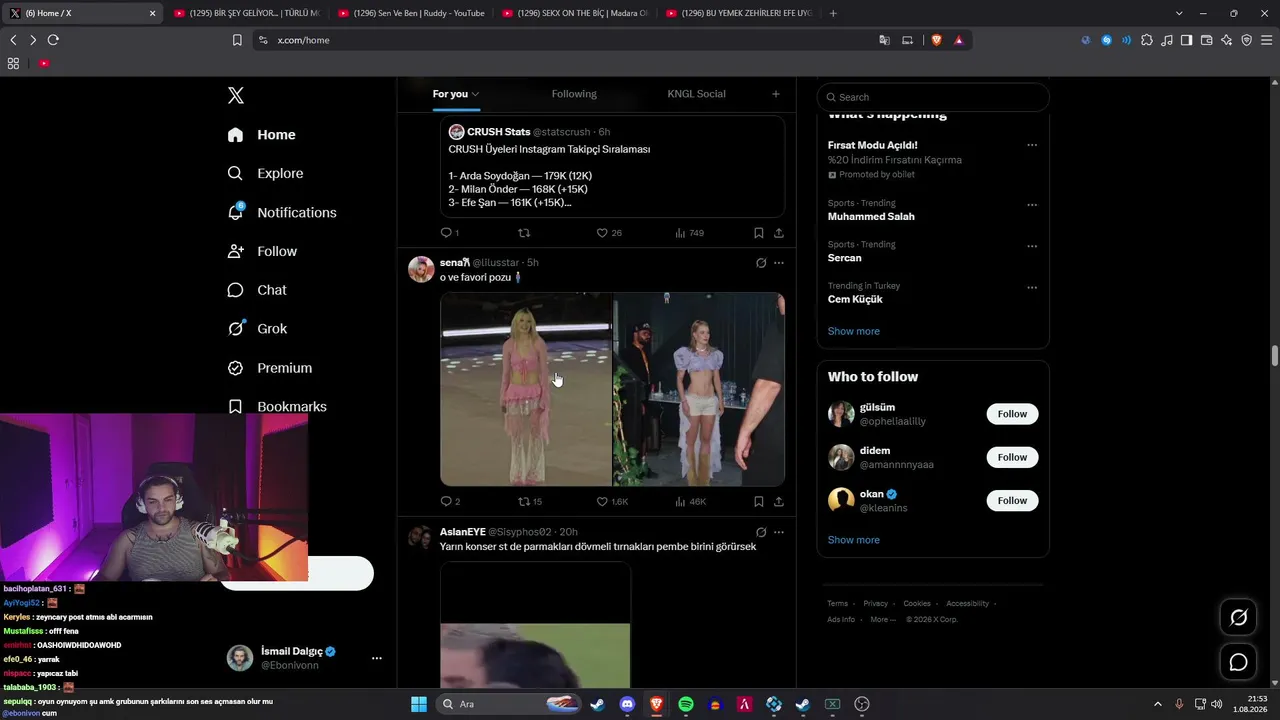The height and width of the screenshot is (720, 1280).
Task: Open AslanEYE's profile name link
Action: pyautogui.click(x=463, y=532)
